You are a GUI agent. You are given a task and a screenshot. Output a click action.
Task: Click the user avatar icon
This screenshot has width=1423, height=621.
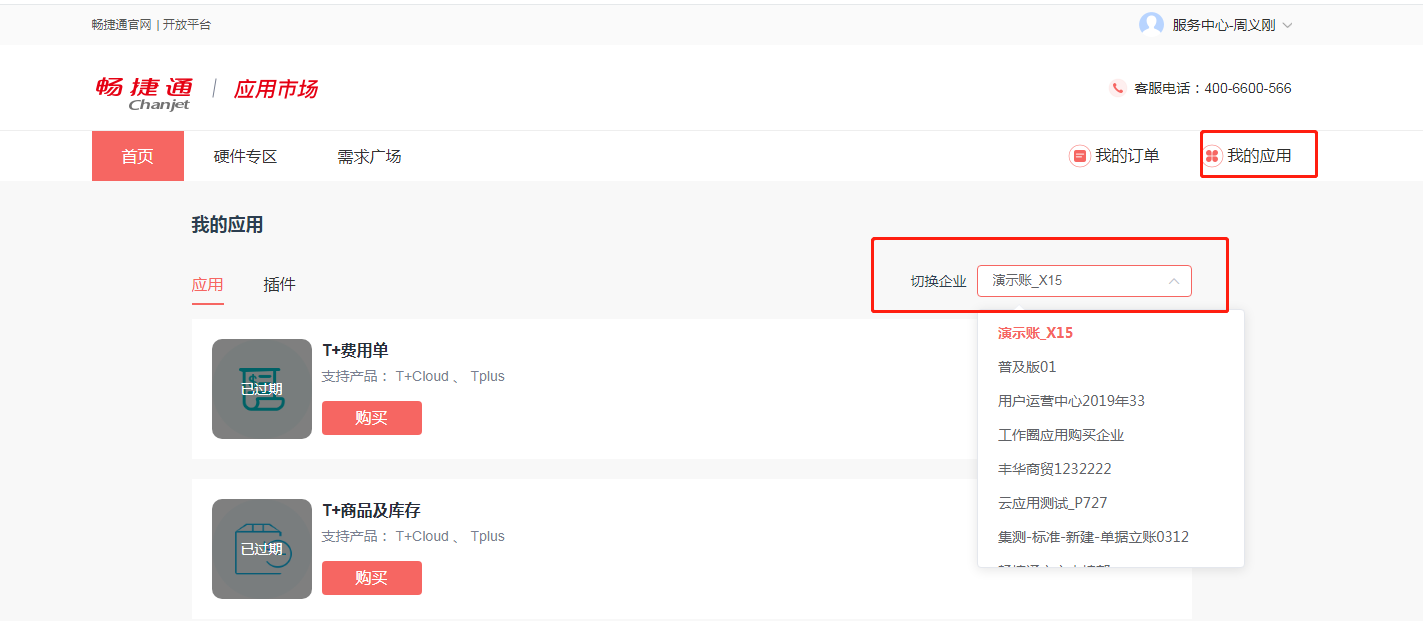pos(1151,25)
